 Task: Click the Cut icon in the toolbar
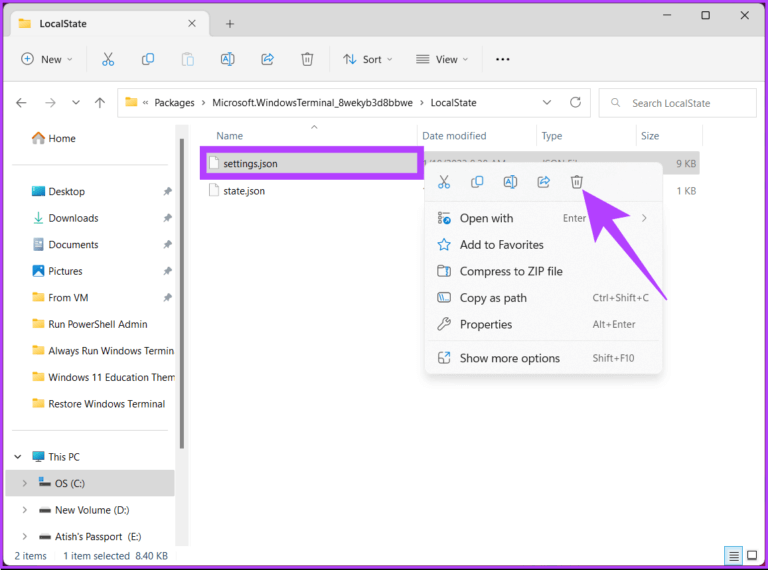[x=108, y=59]
